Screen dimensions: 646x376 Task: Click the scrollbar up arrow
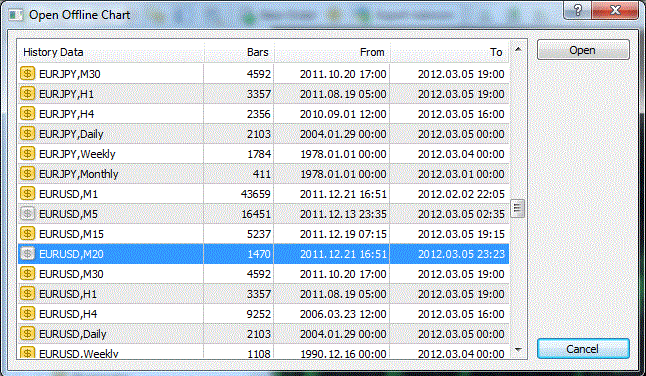pos(518,49)
